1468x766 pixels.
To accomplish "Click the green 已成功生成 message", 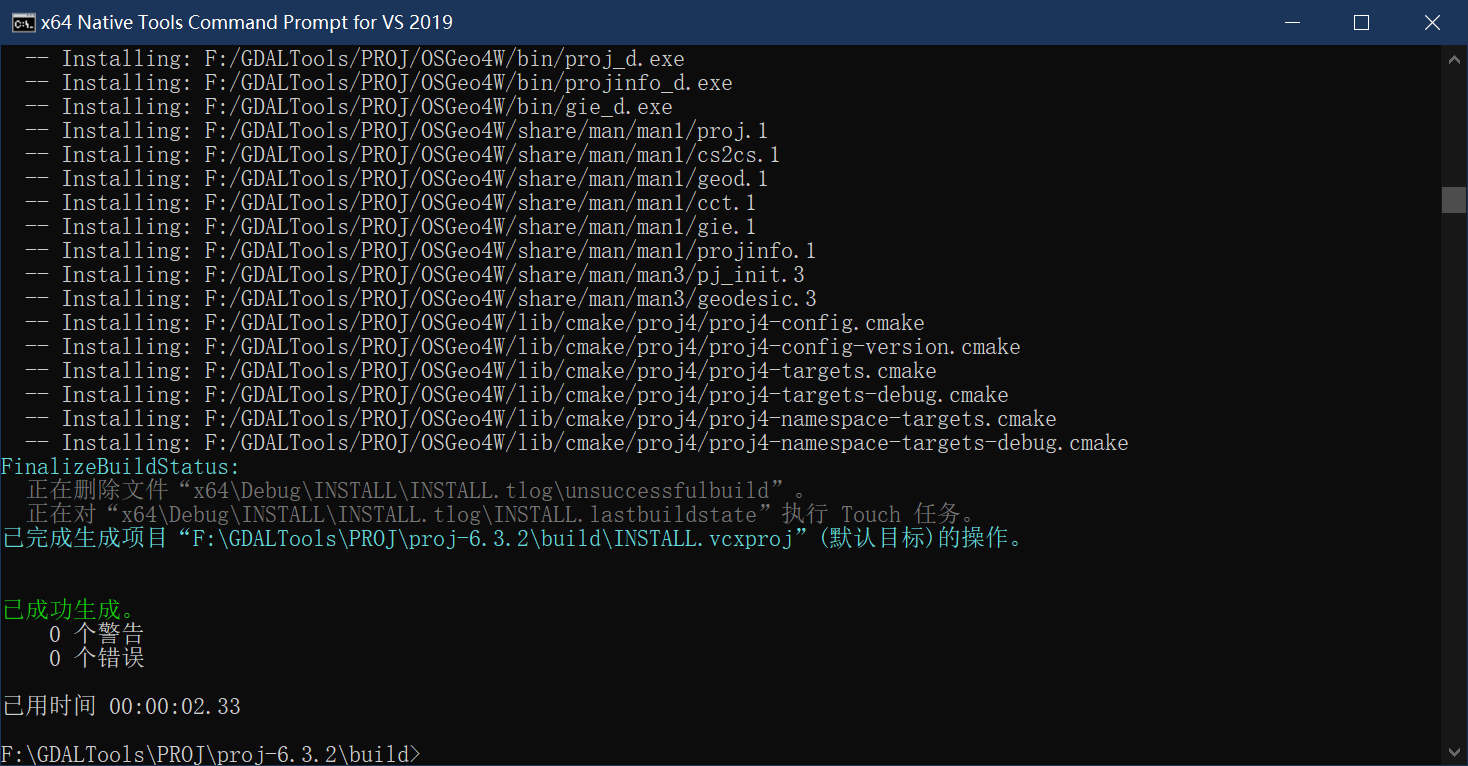I will tap(69, 610).
